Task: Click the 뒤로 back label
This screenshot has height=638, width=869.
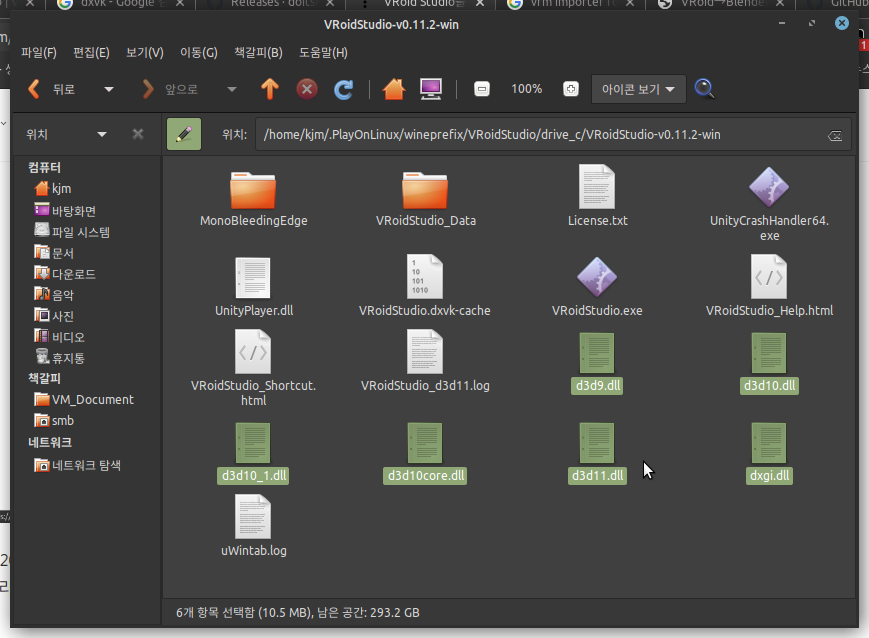Action: tap(64, 89)
